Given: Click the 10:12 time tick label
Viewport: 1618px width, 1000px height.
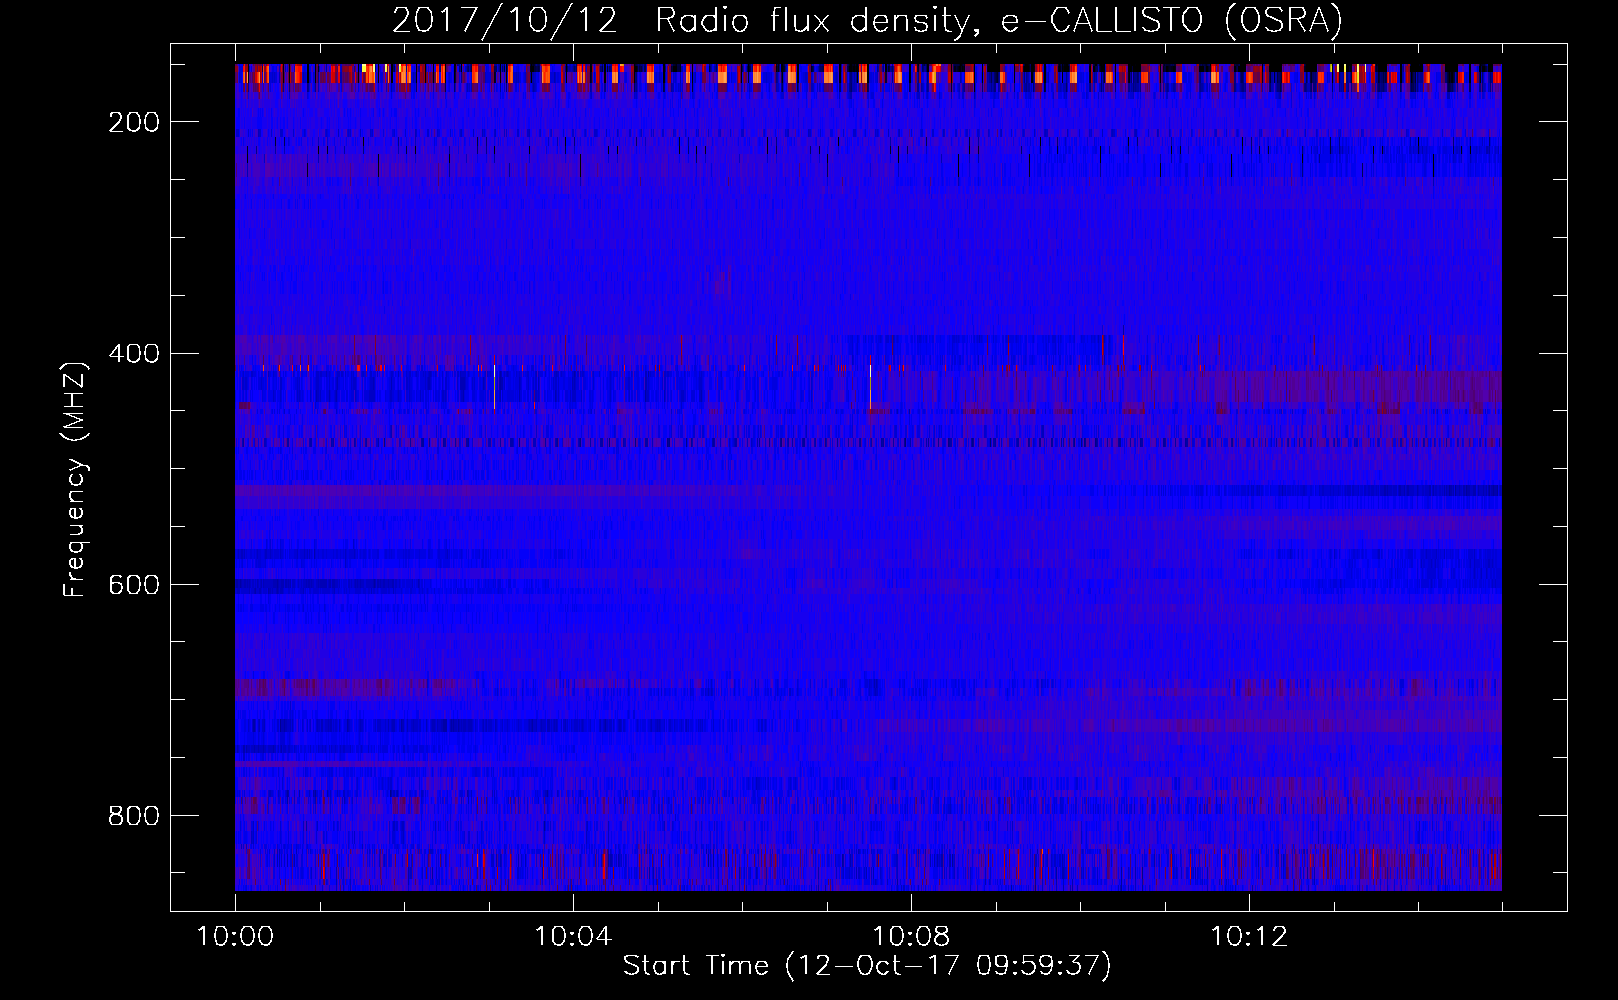Looking at the screenshot, I should pos(1249,937).
